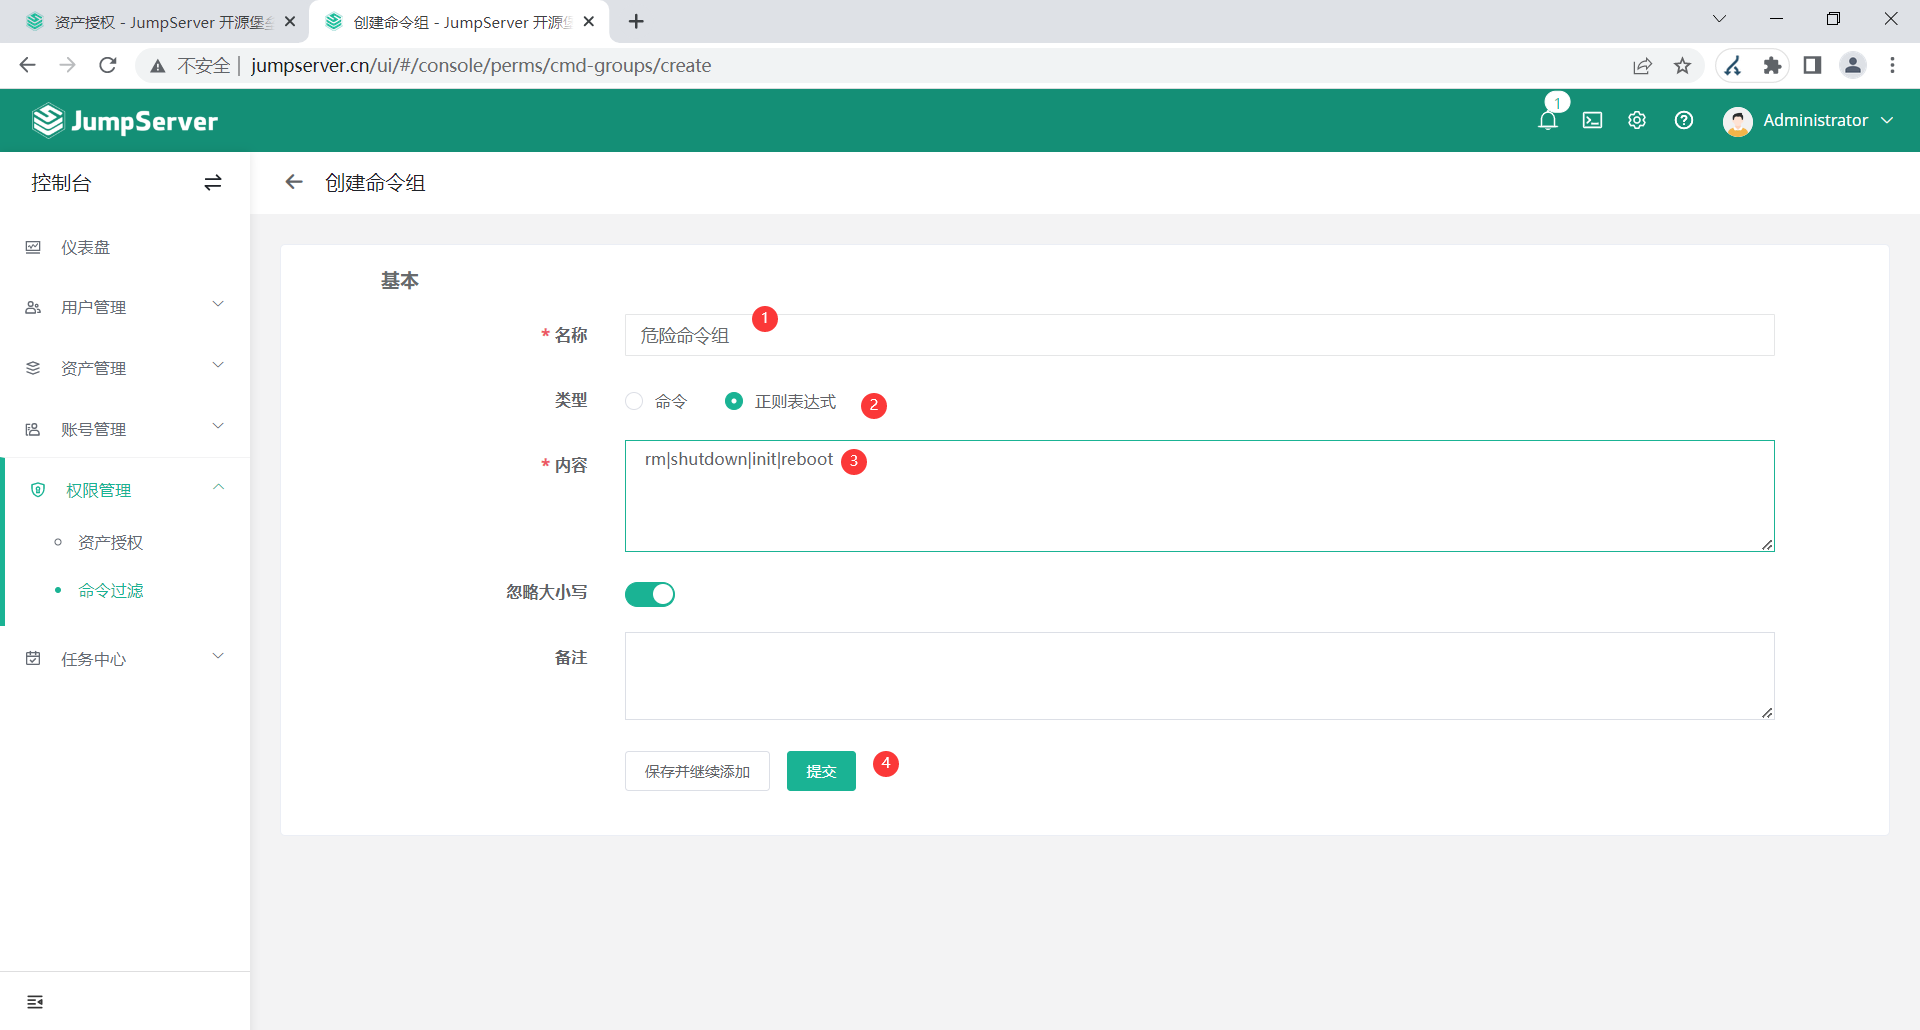This screenshot has width=1920, height=1030.
Task: Bookmark this page with the star icon
Action: (x=1683, y=66)
